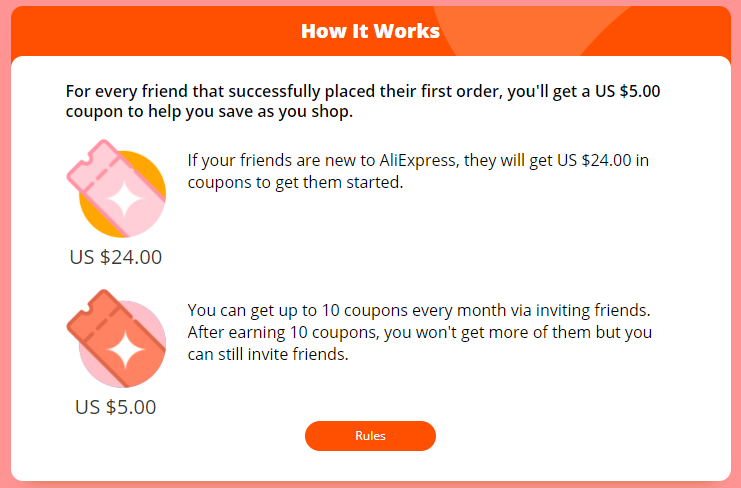This screenshot has width=741, height=488.
Task: Click the "can still invite friends" line
Action: pos(268,354)
